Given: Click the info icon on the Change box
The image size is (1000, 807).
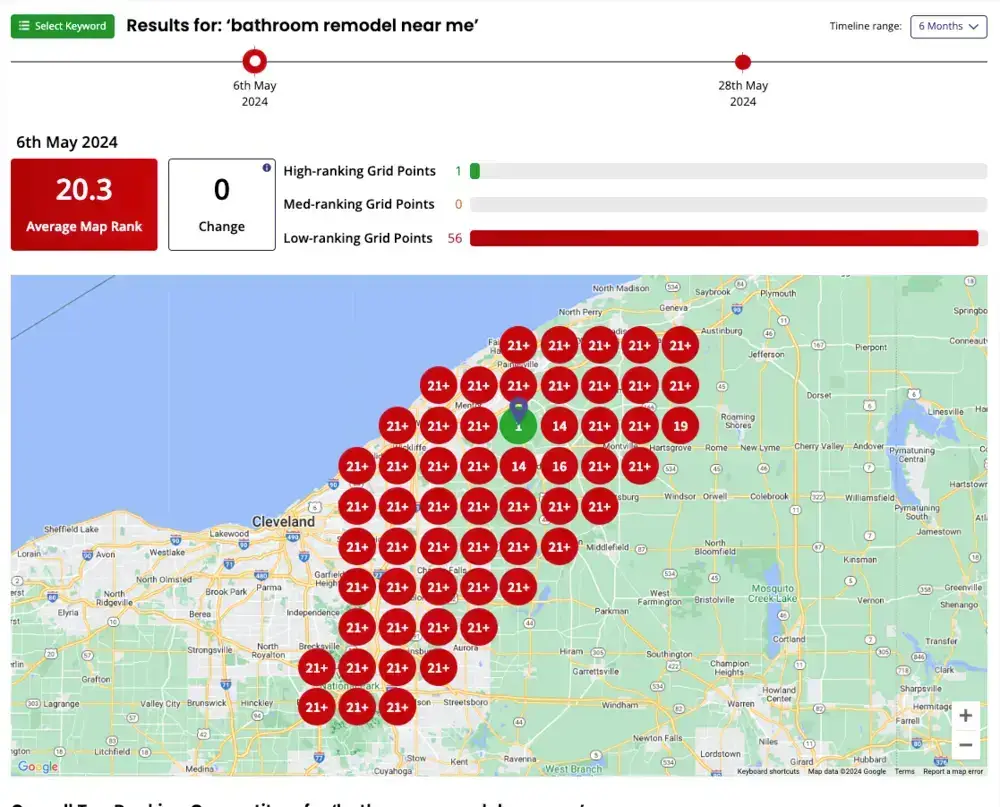Looking at the screenshot, I should [x=266, y=168].
